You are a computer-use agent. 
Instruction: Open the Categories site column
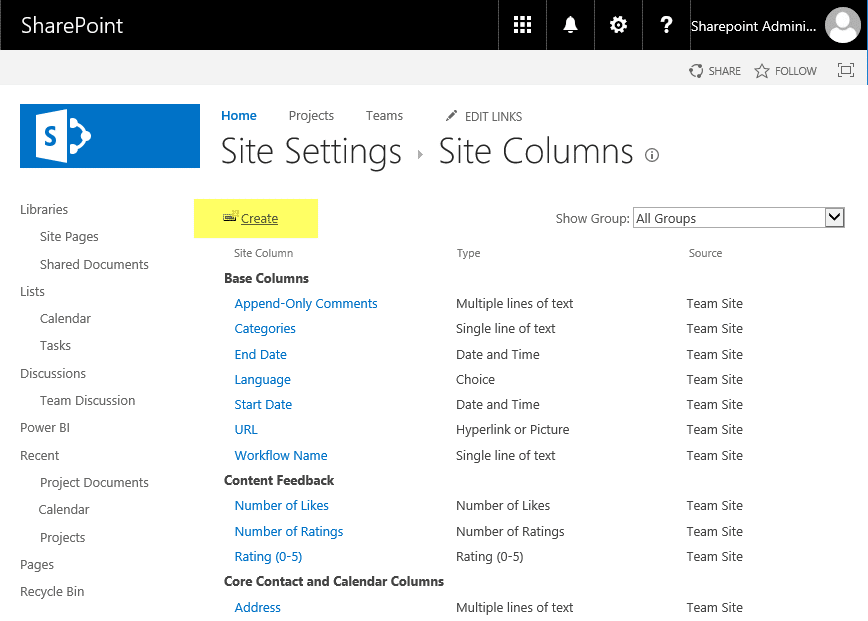tap(265, 328)
